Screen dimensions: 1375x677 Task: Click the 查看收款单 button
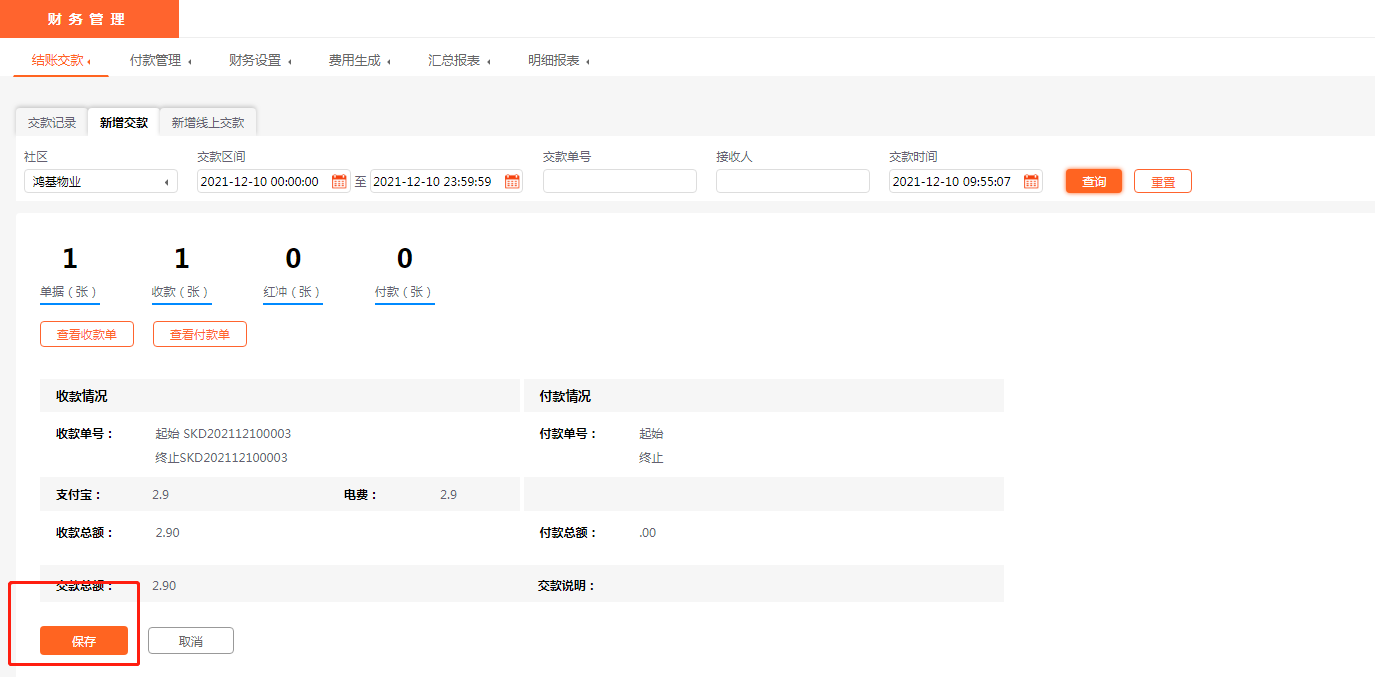coord(87,335)
